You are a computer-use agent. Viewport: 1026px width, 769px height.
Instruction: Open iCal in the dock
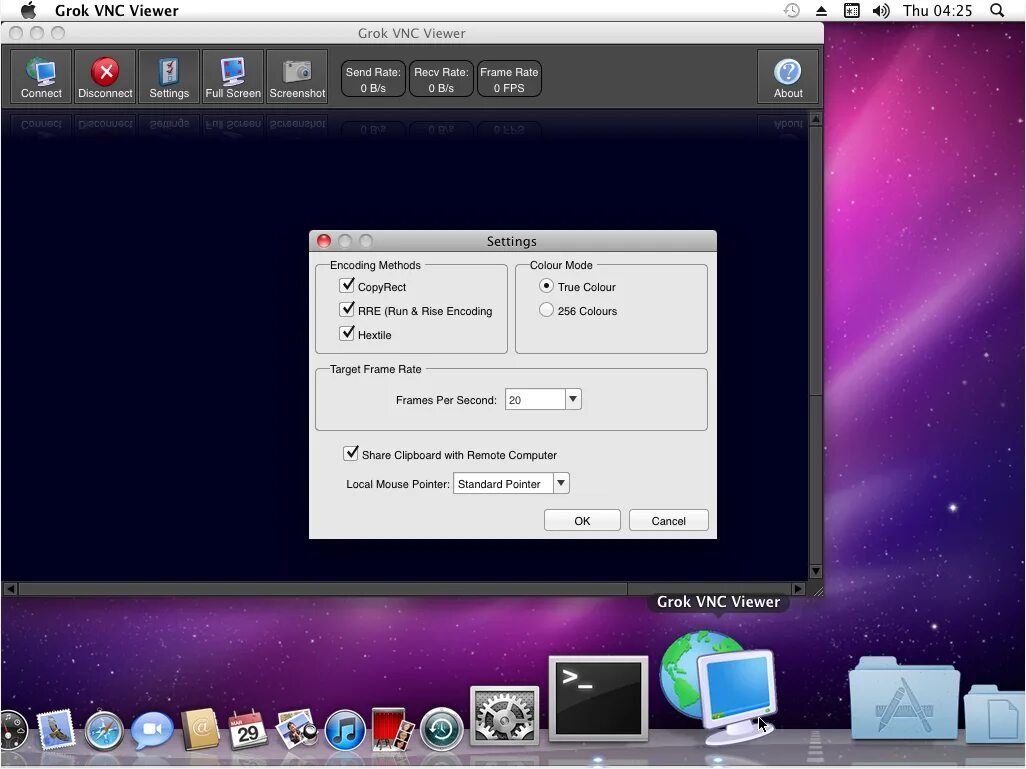click(247, 730)
